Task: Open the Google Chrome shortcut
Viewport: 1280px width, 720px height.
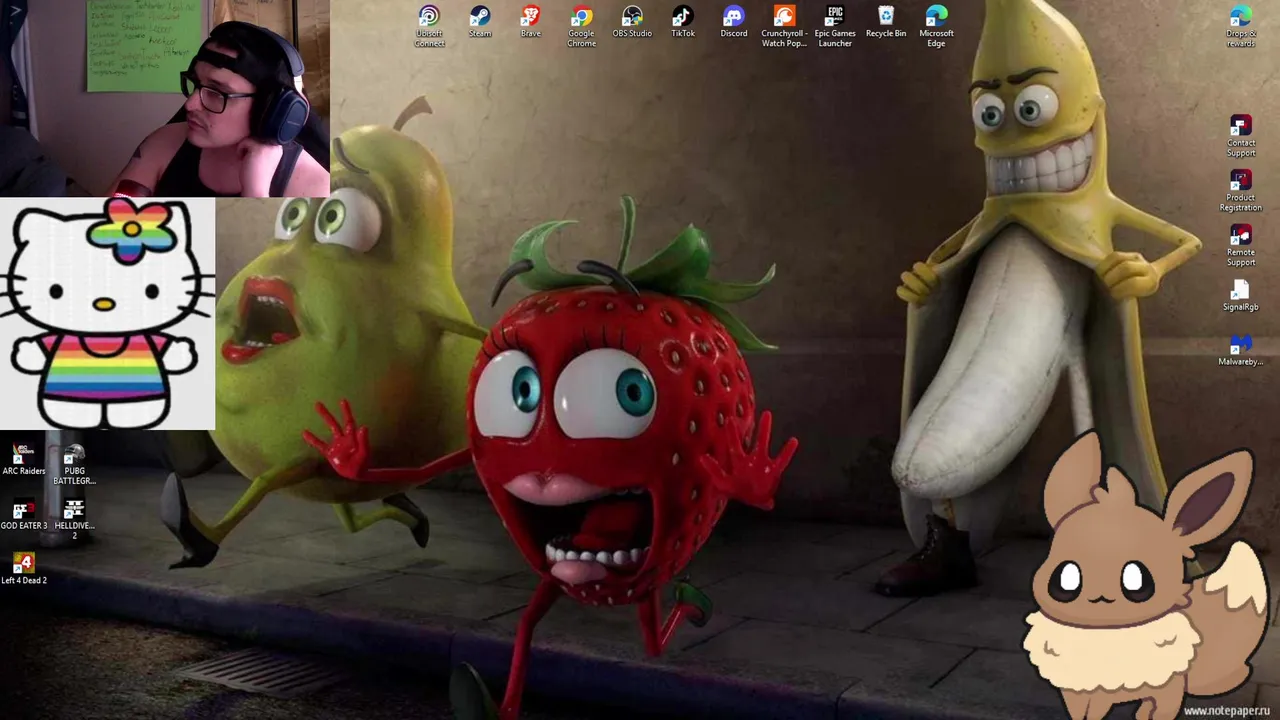Action: click(x=581, y=26)
